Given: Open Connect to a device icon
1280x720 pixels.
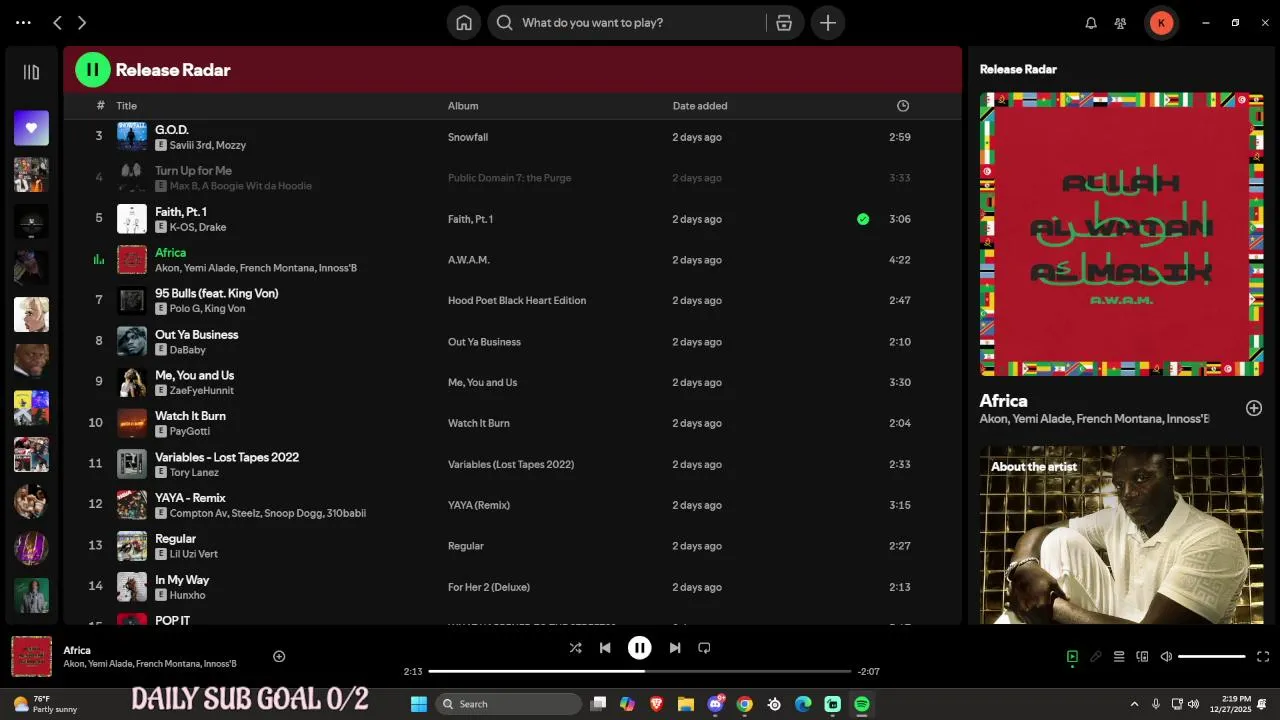Looking at the screenshot, I should [x=1142, y=657].
